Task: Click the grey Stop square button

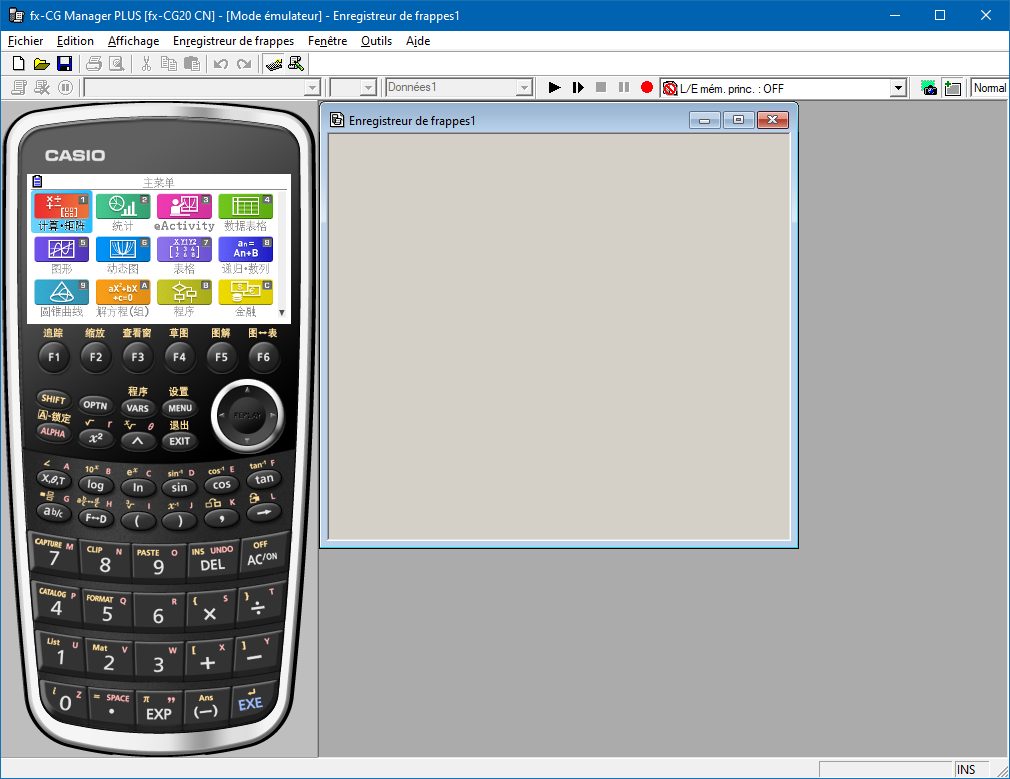Action: (x=601, y=88)
